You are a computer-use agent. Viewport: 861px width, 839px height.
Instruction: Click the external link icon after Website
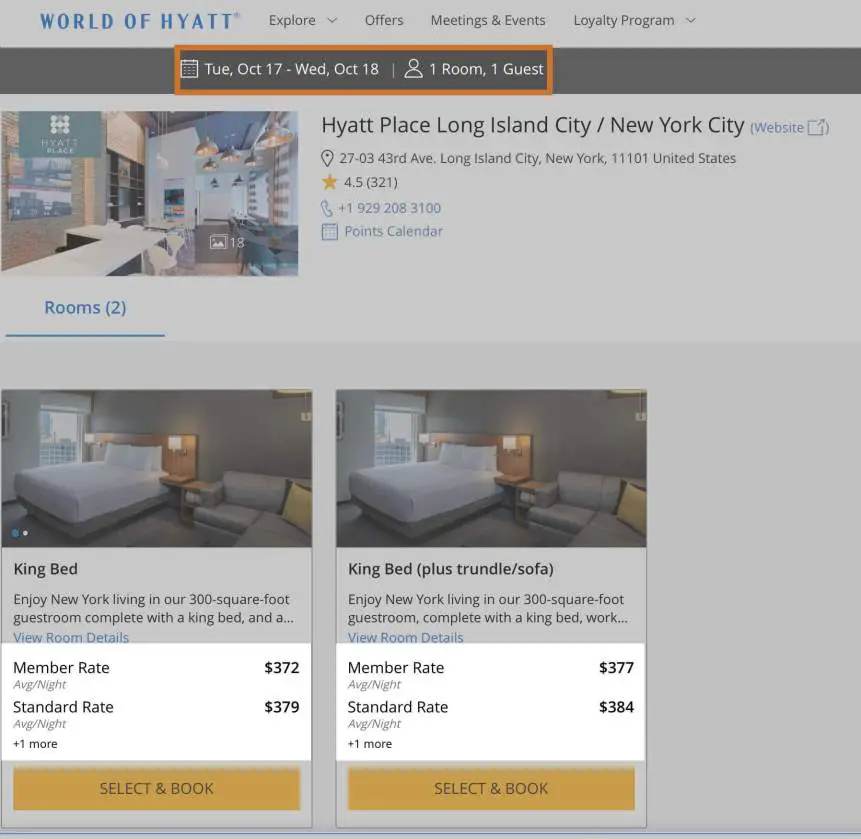(817, 127)
